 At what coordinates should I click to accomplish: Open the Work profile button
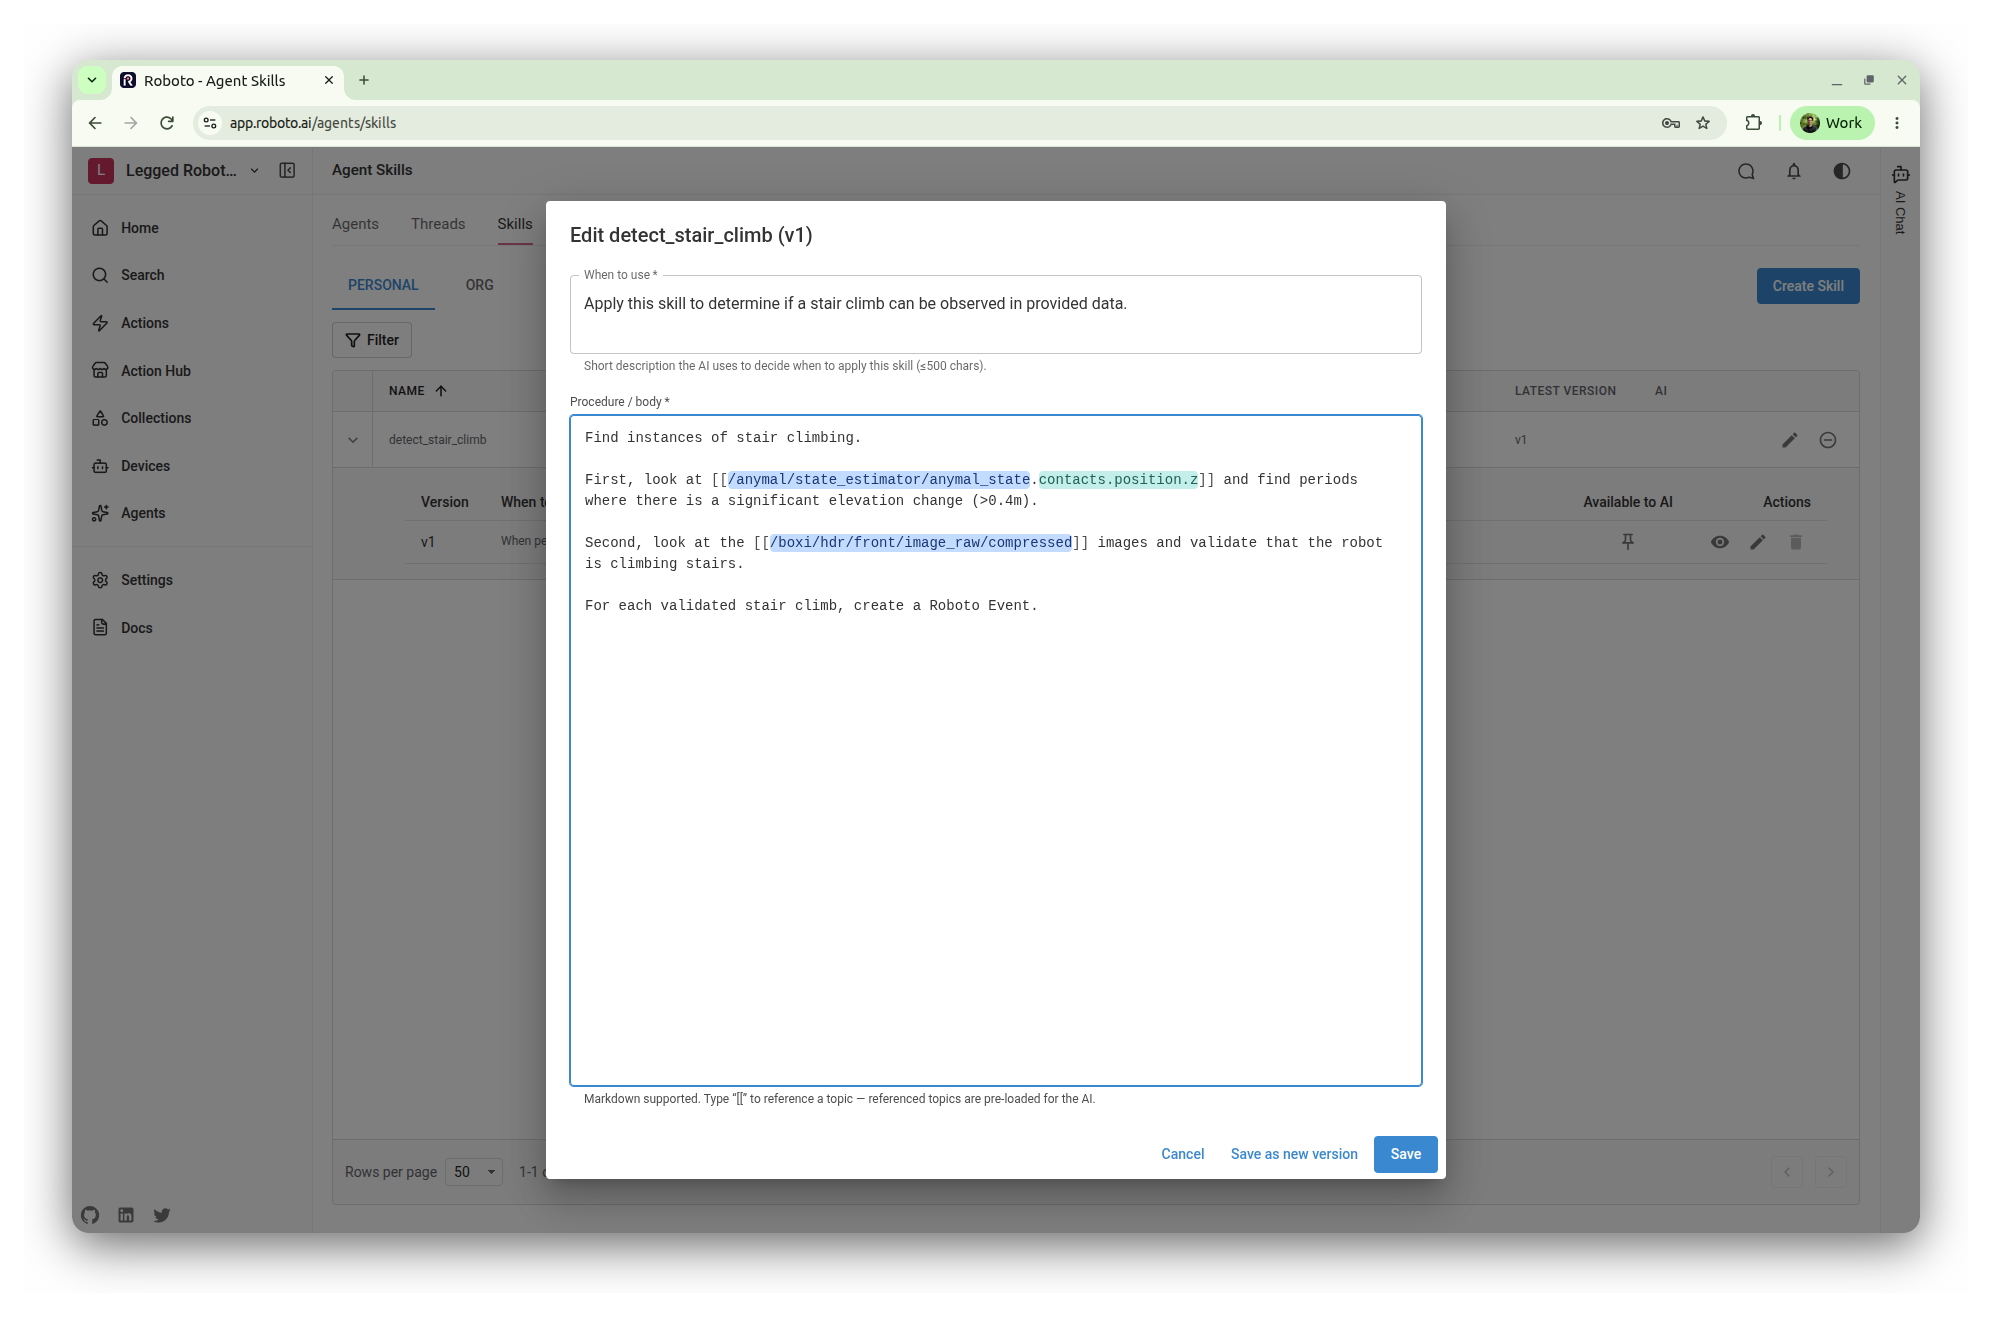(x=1832, y=123)
